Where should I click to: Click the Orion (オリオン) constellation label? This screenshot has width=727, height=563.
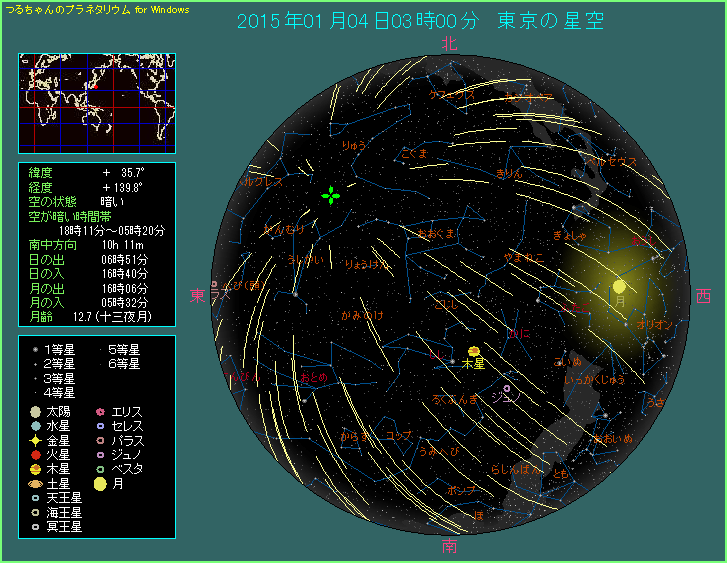tap(652, 325)
